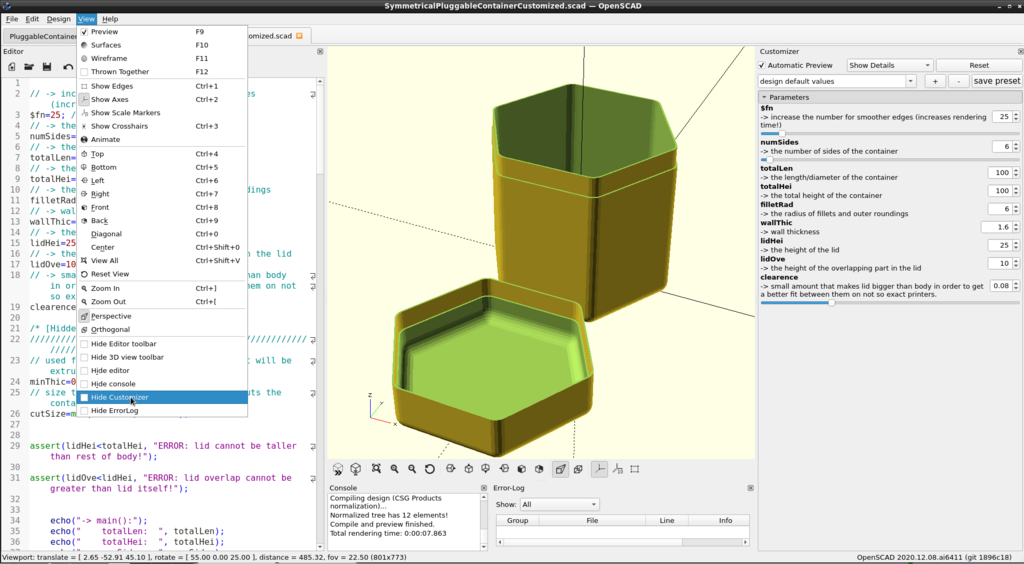
Task: Click the clearence value spinbox stepper
Action: [1016, 286]
